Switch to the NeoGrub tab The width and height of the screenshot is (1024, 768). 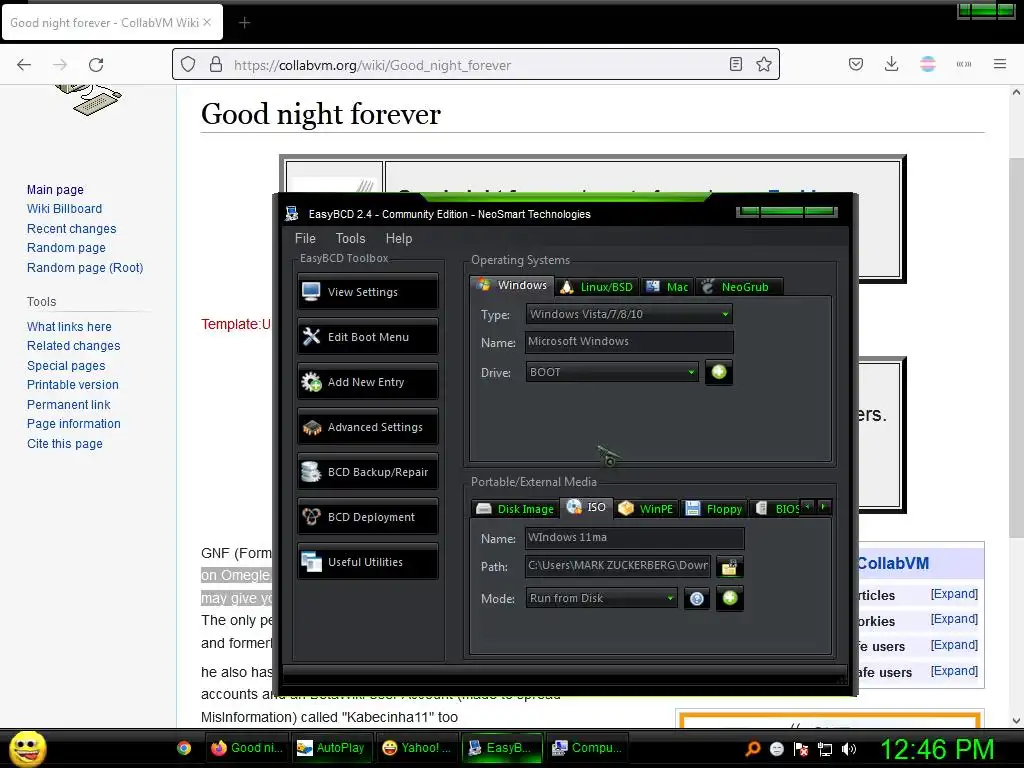click(738, 287)
